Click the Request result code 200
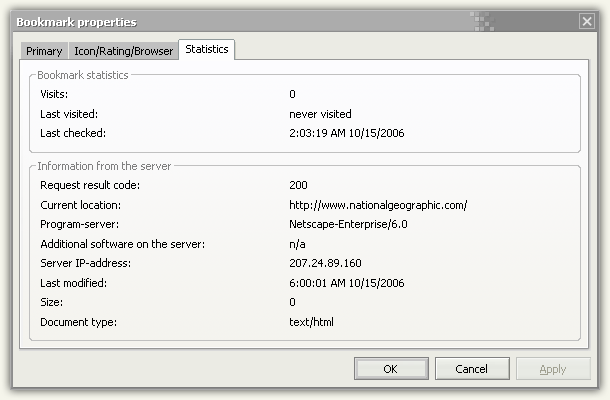Image resolution: width=610 pixels, height=400 pixels. (x=298, y=185)
